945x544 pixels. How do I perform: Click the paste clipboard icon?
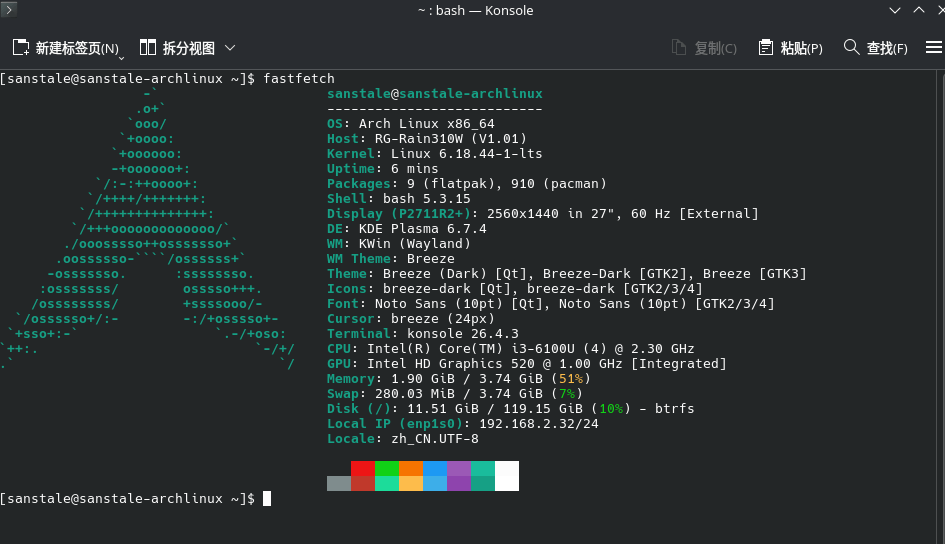pos(765,48)
